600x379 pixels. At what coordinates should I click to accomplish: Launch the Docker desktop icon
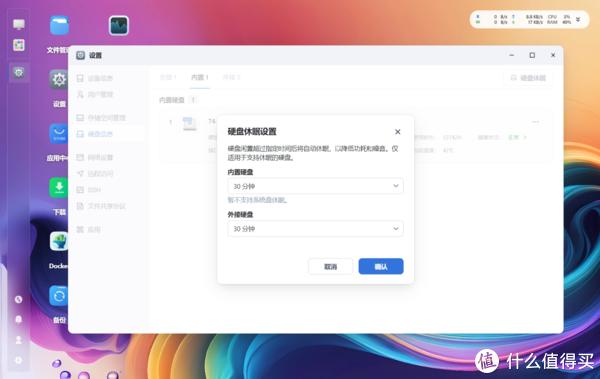click(x=59, y=242)
